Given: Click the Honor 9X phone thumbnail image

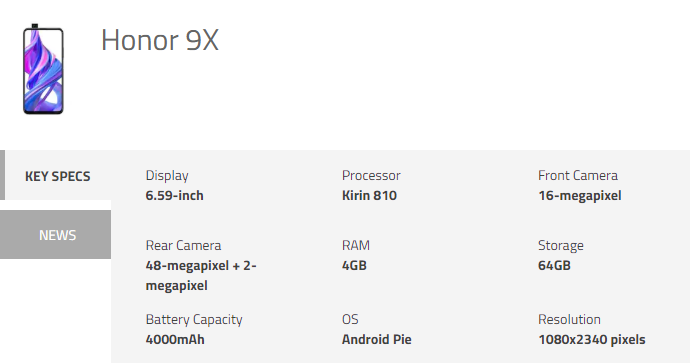Looking at the screenshot, I should tap(43, 69).
